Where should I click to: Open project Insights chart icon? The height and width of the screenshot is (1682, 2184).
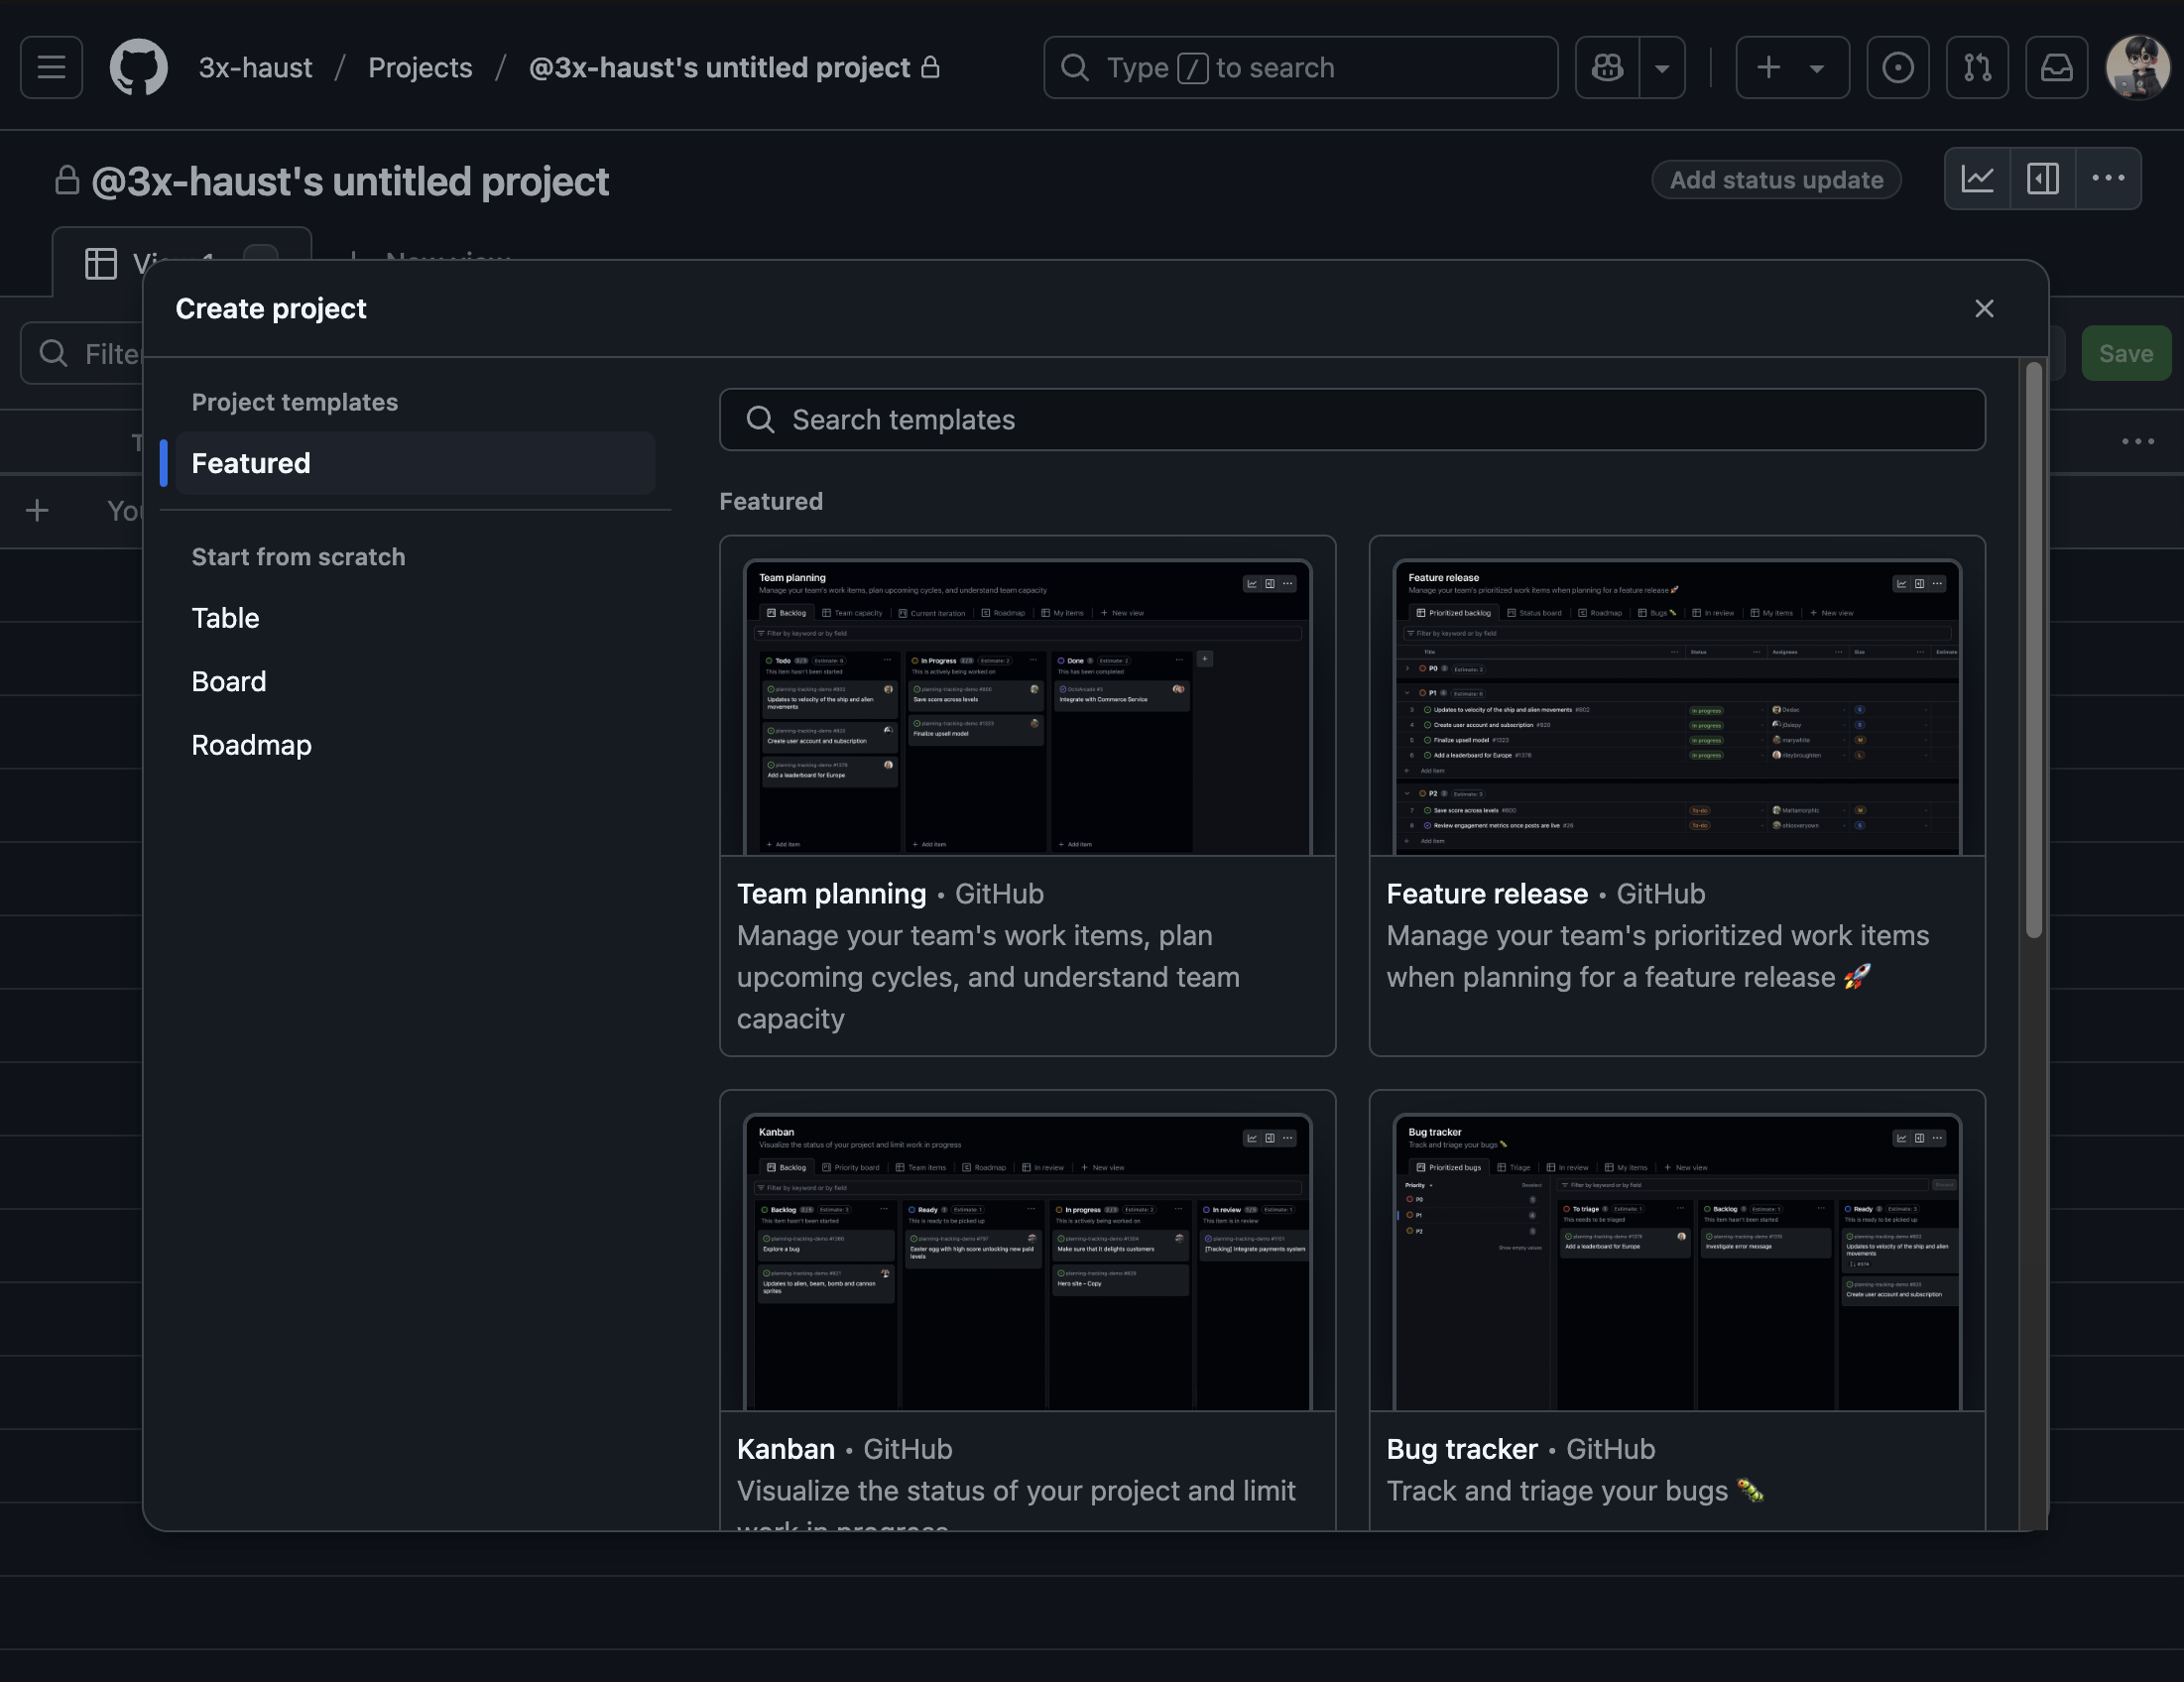[x=1977, y=179]
